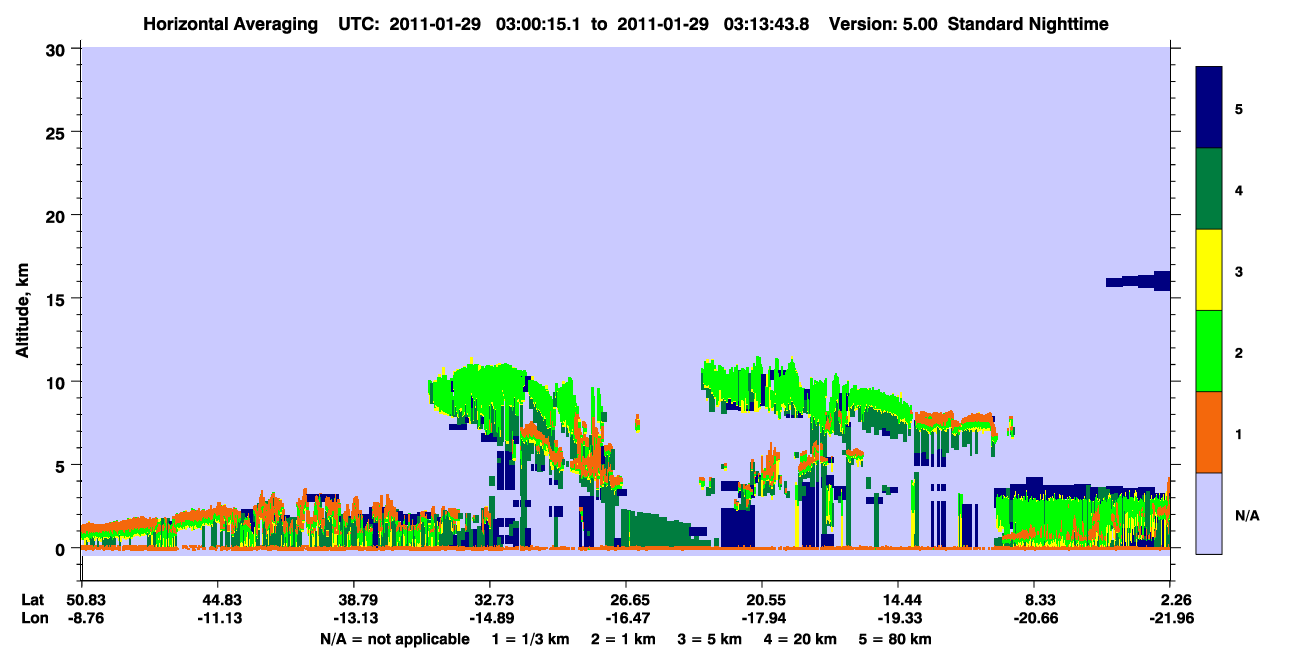Click latitude value 38.79
The width and height of the screenshot is (1300, 667).
click(x=354, y=600)
